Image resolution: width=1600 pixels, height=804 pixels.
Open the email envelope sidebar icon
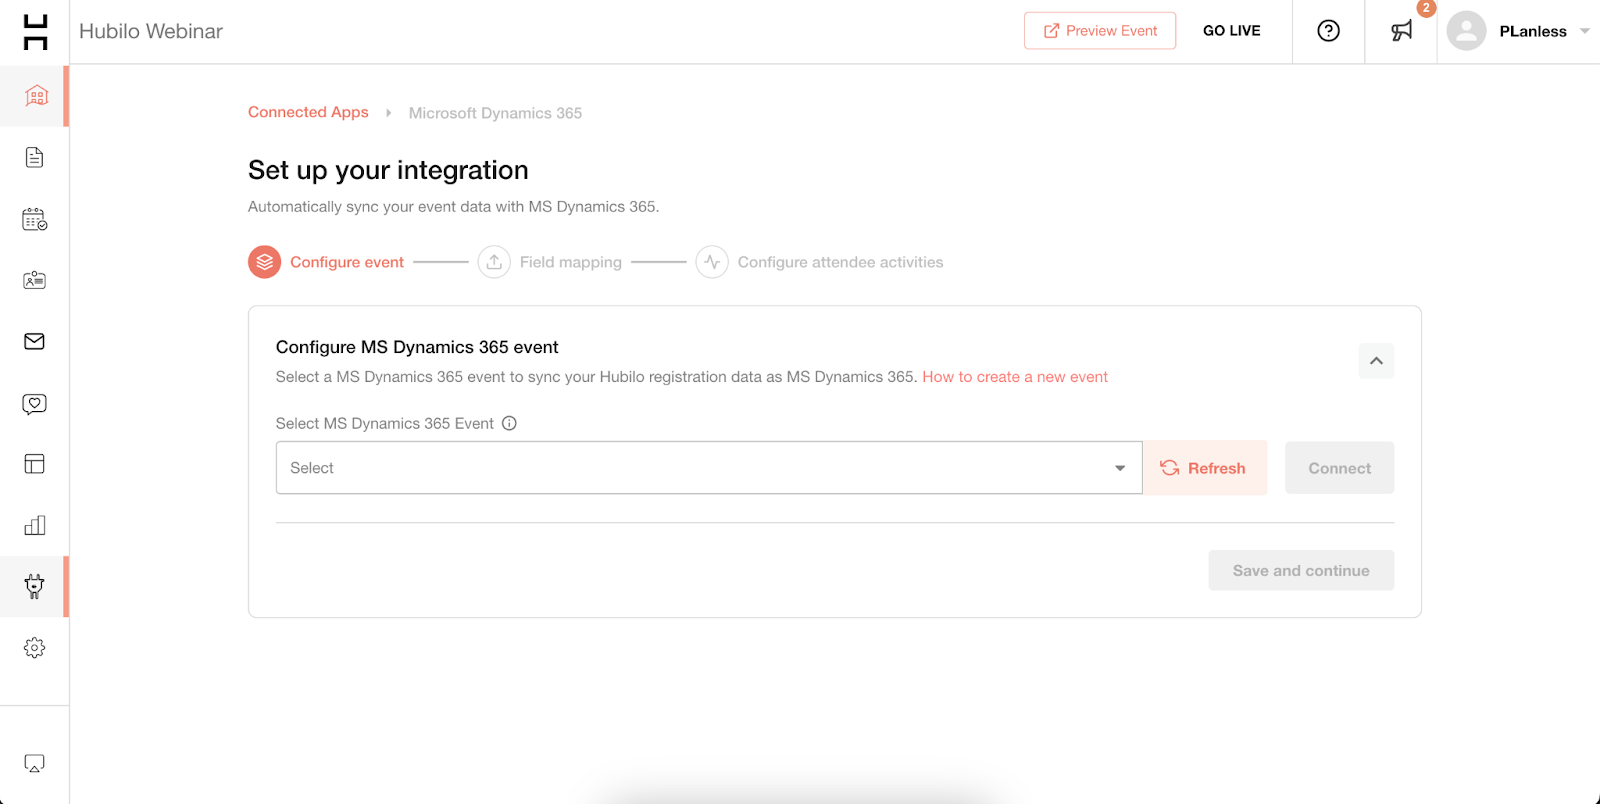(34, 342)
